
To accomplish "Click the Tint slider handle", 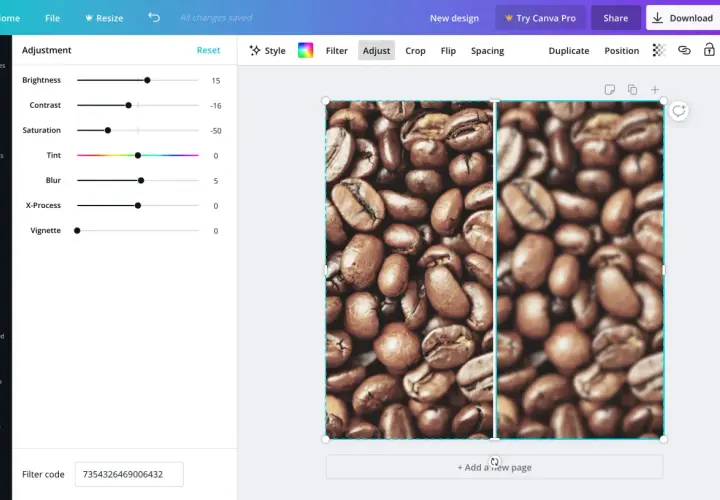I will 138,155.
